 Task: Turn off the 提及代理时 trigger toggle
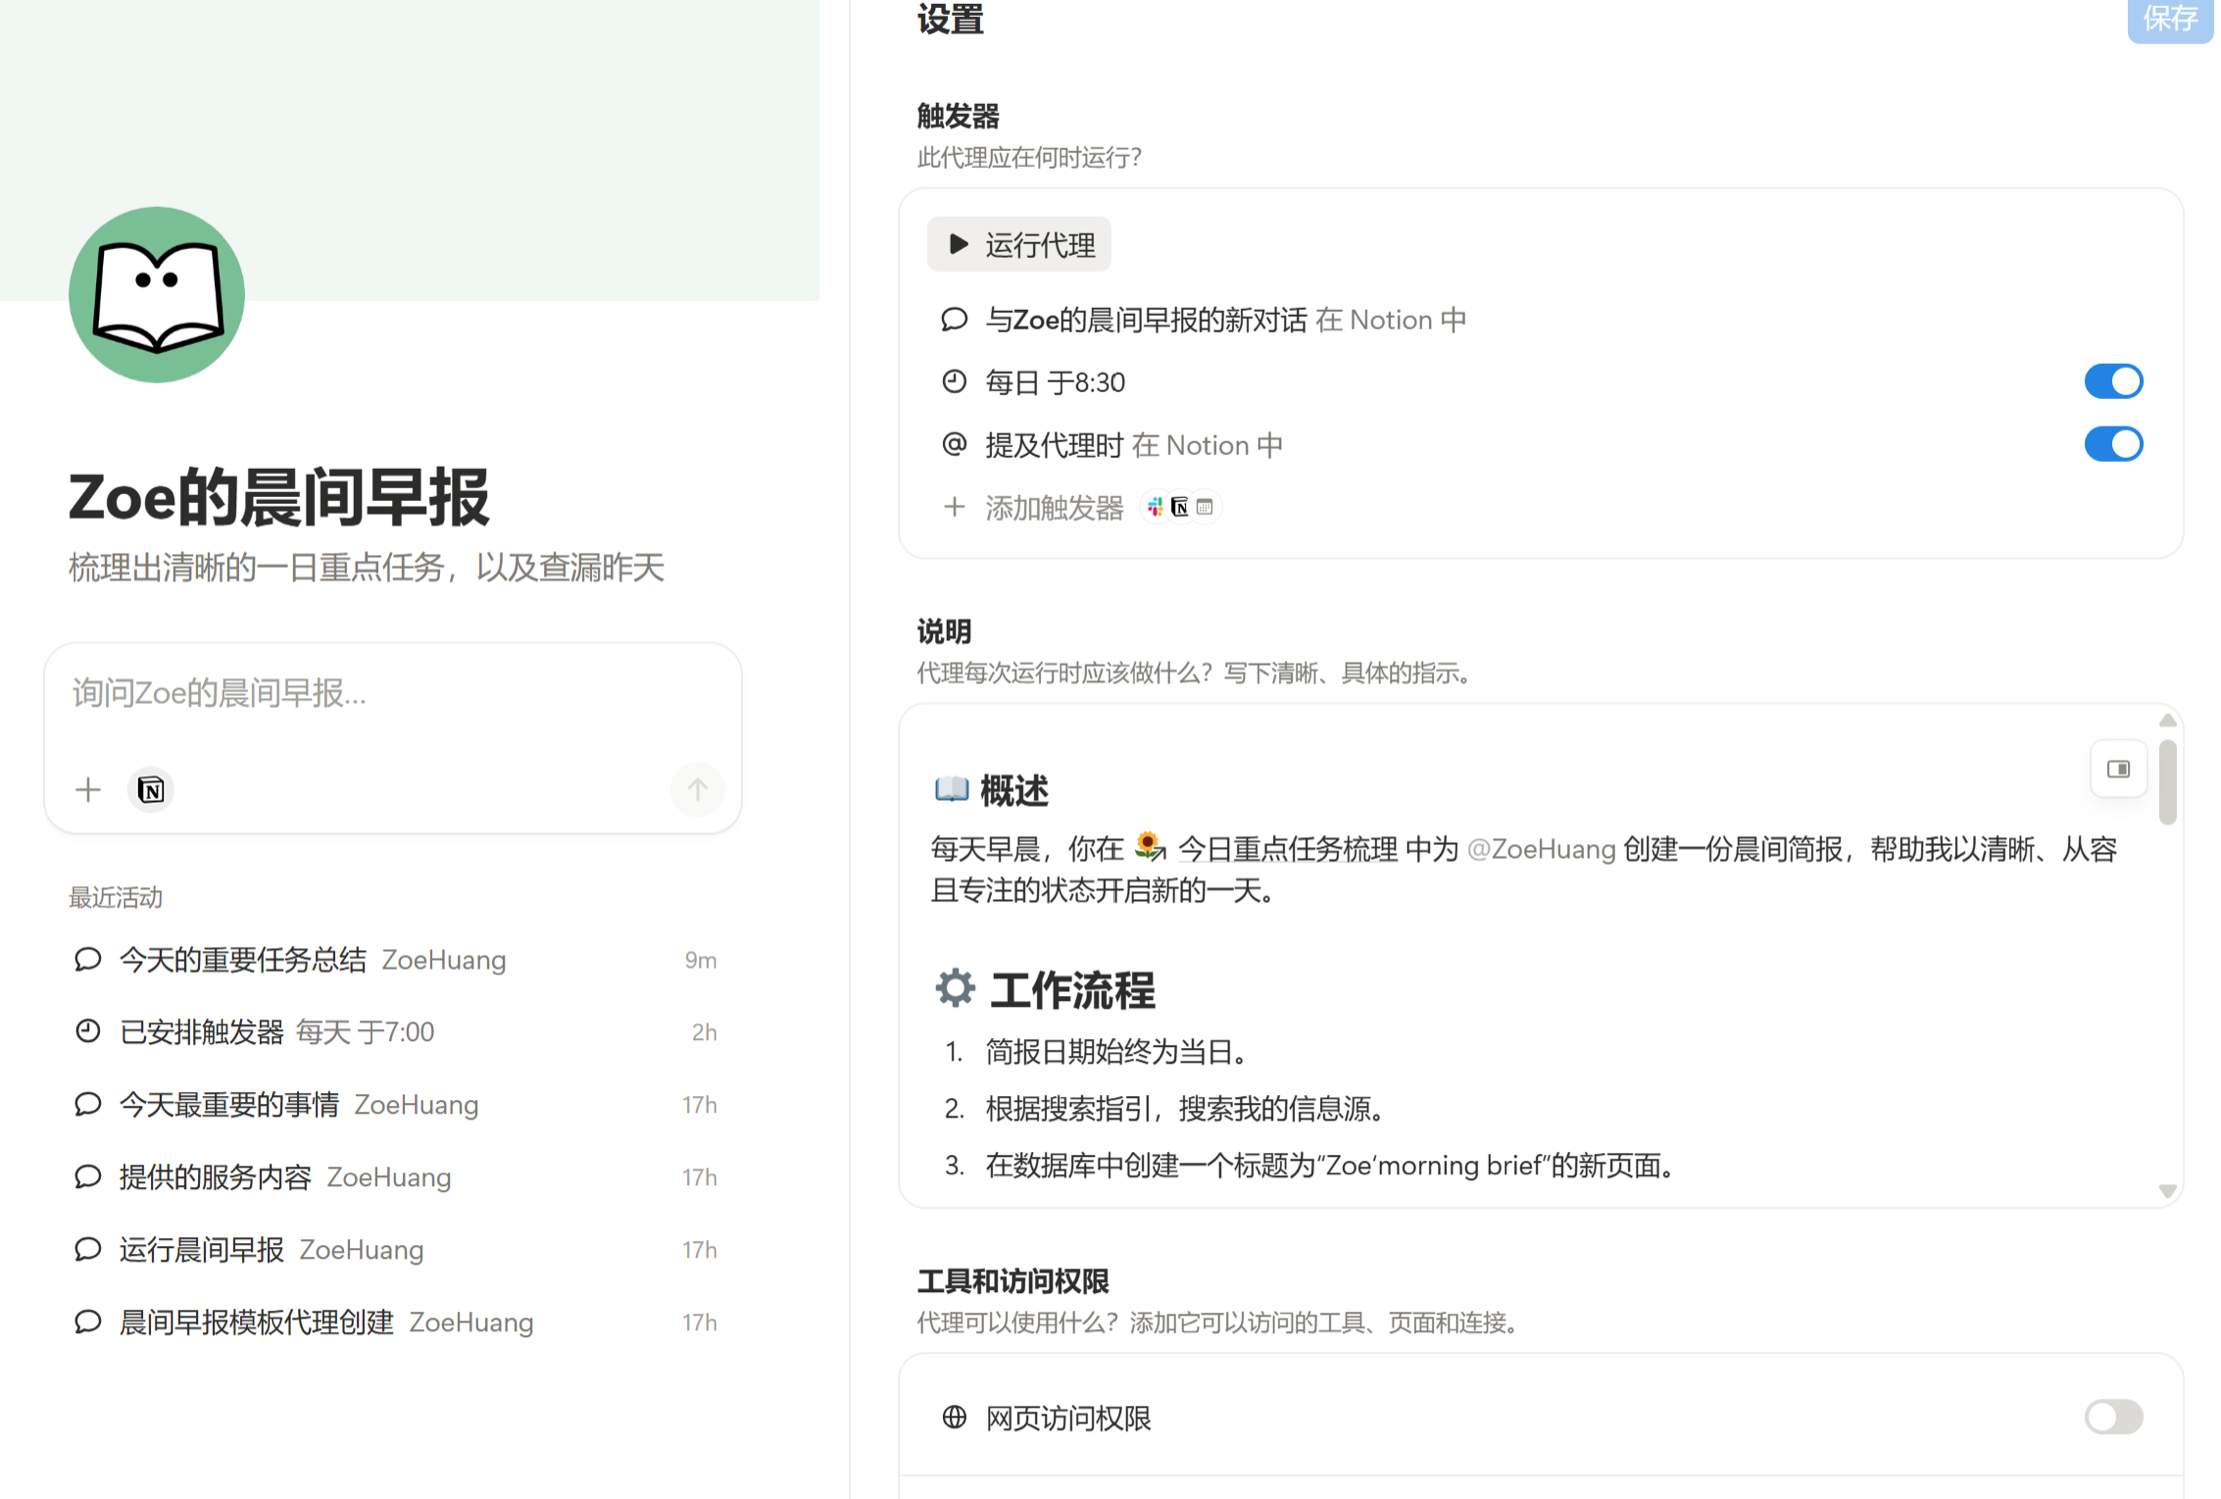pyautogui.click(x=2112, y=444)
